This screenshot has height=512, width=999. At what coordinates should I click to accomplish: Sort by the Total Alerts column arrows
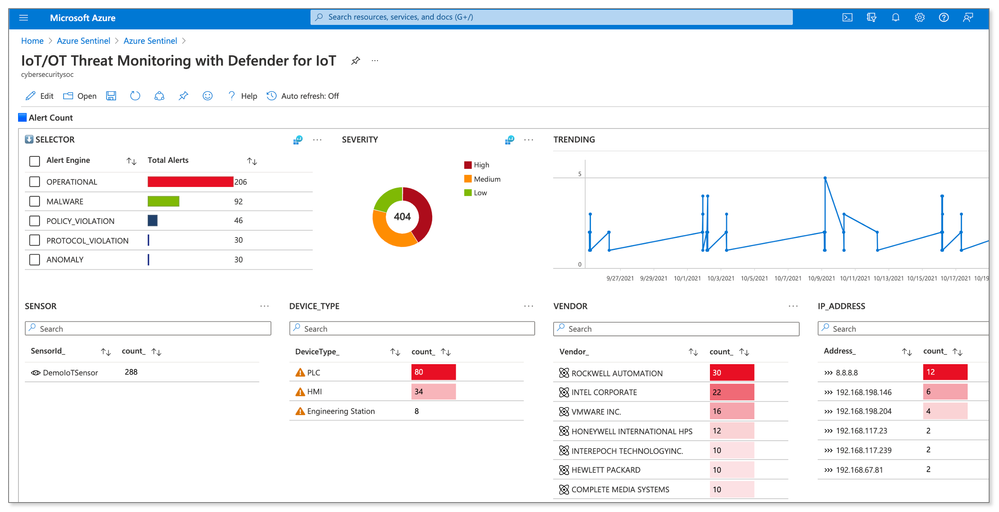tap(252, 161)
